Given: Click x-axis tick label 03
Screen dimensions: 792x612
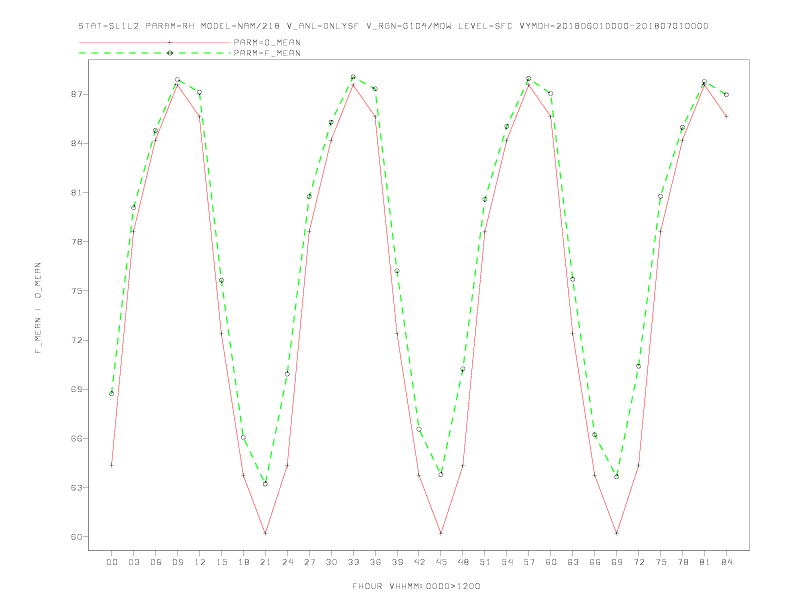Looking at the screenshot, I should (x=133, y=562).
